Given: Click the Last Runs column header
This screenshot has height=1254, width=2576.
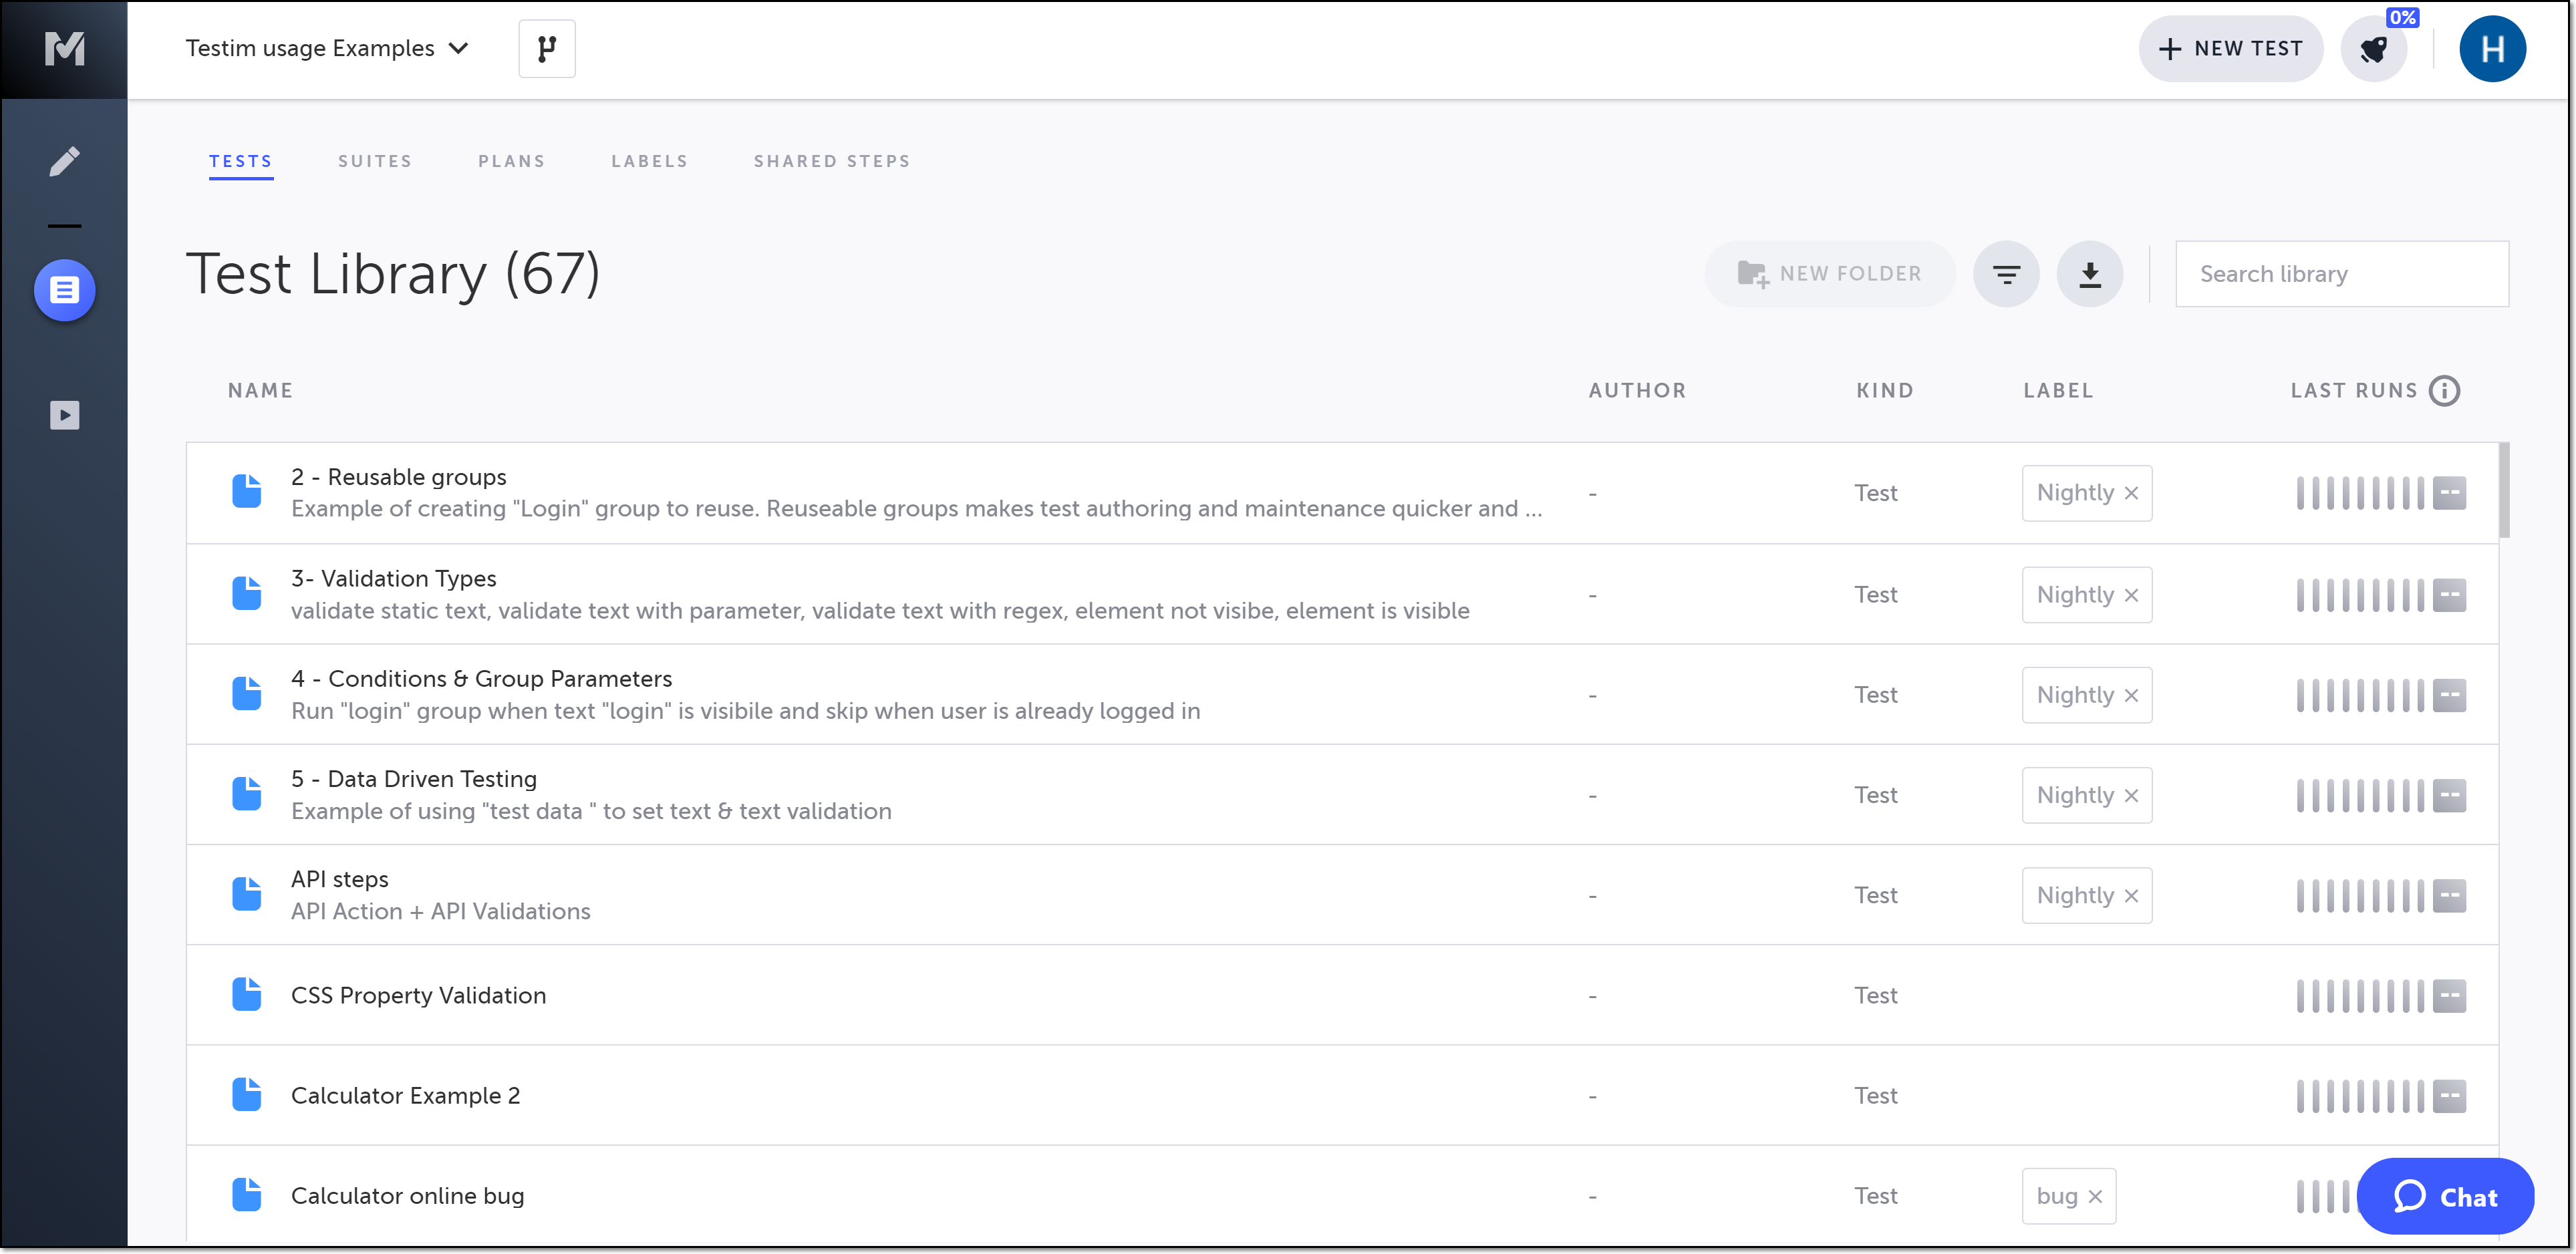Looking at the screenshot, I should pyautogui.click(x=2354, y=390).
